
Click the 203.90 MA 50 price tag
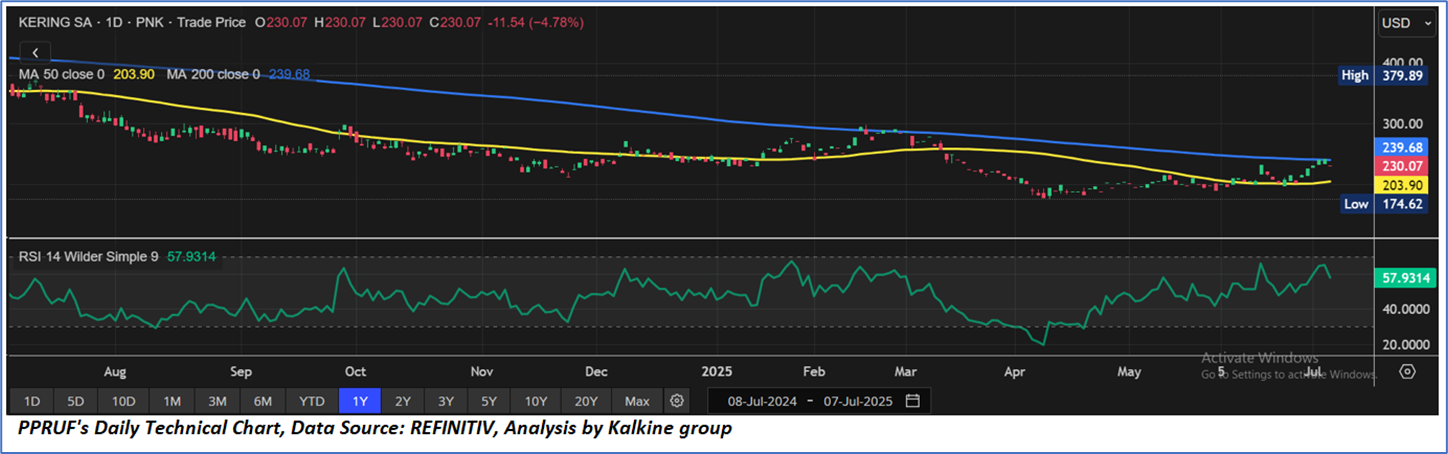pyautogui.click(x=1401, y=185)
